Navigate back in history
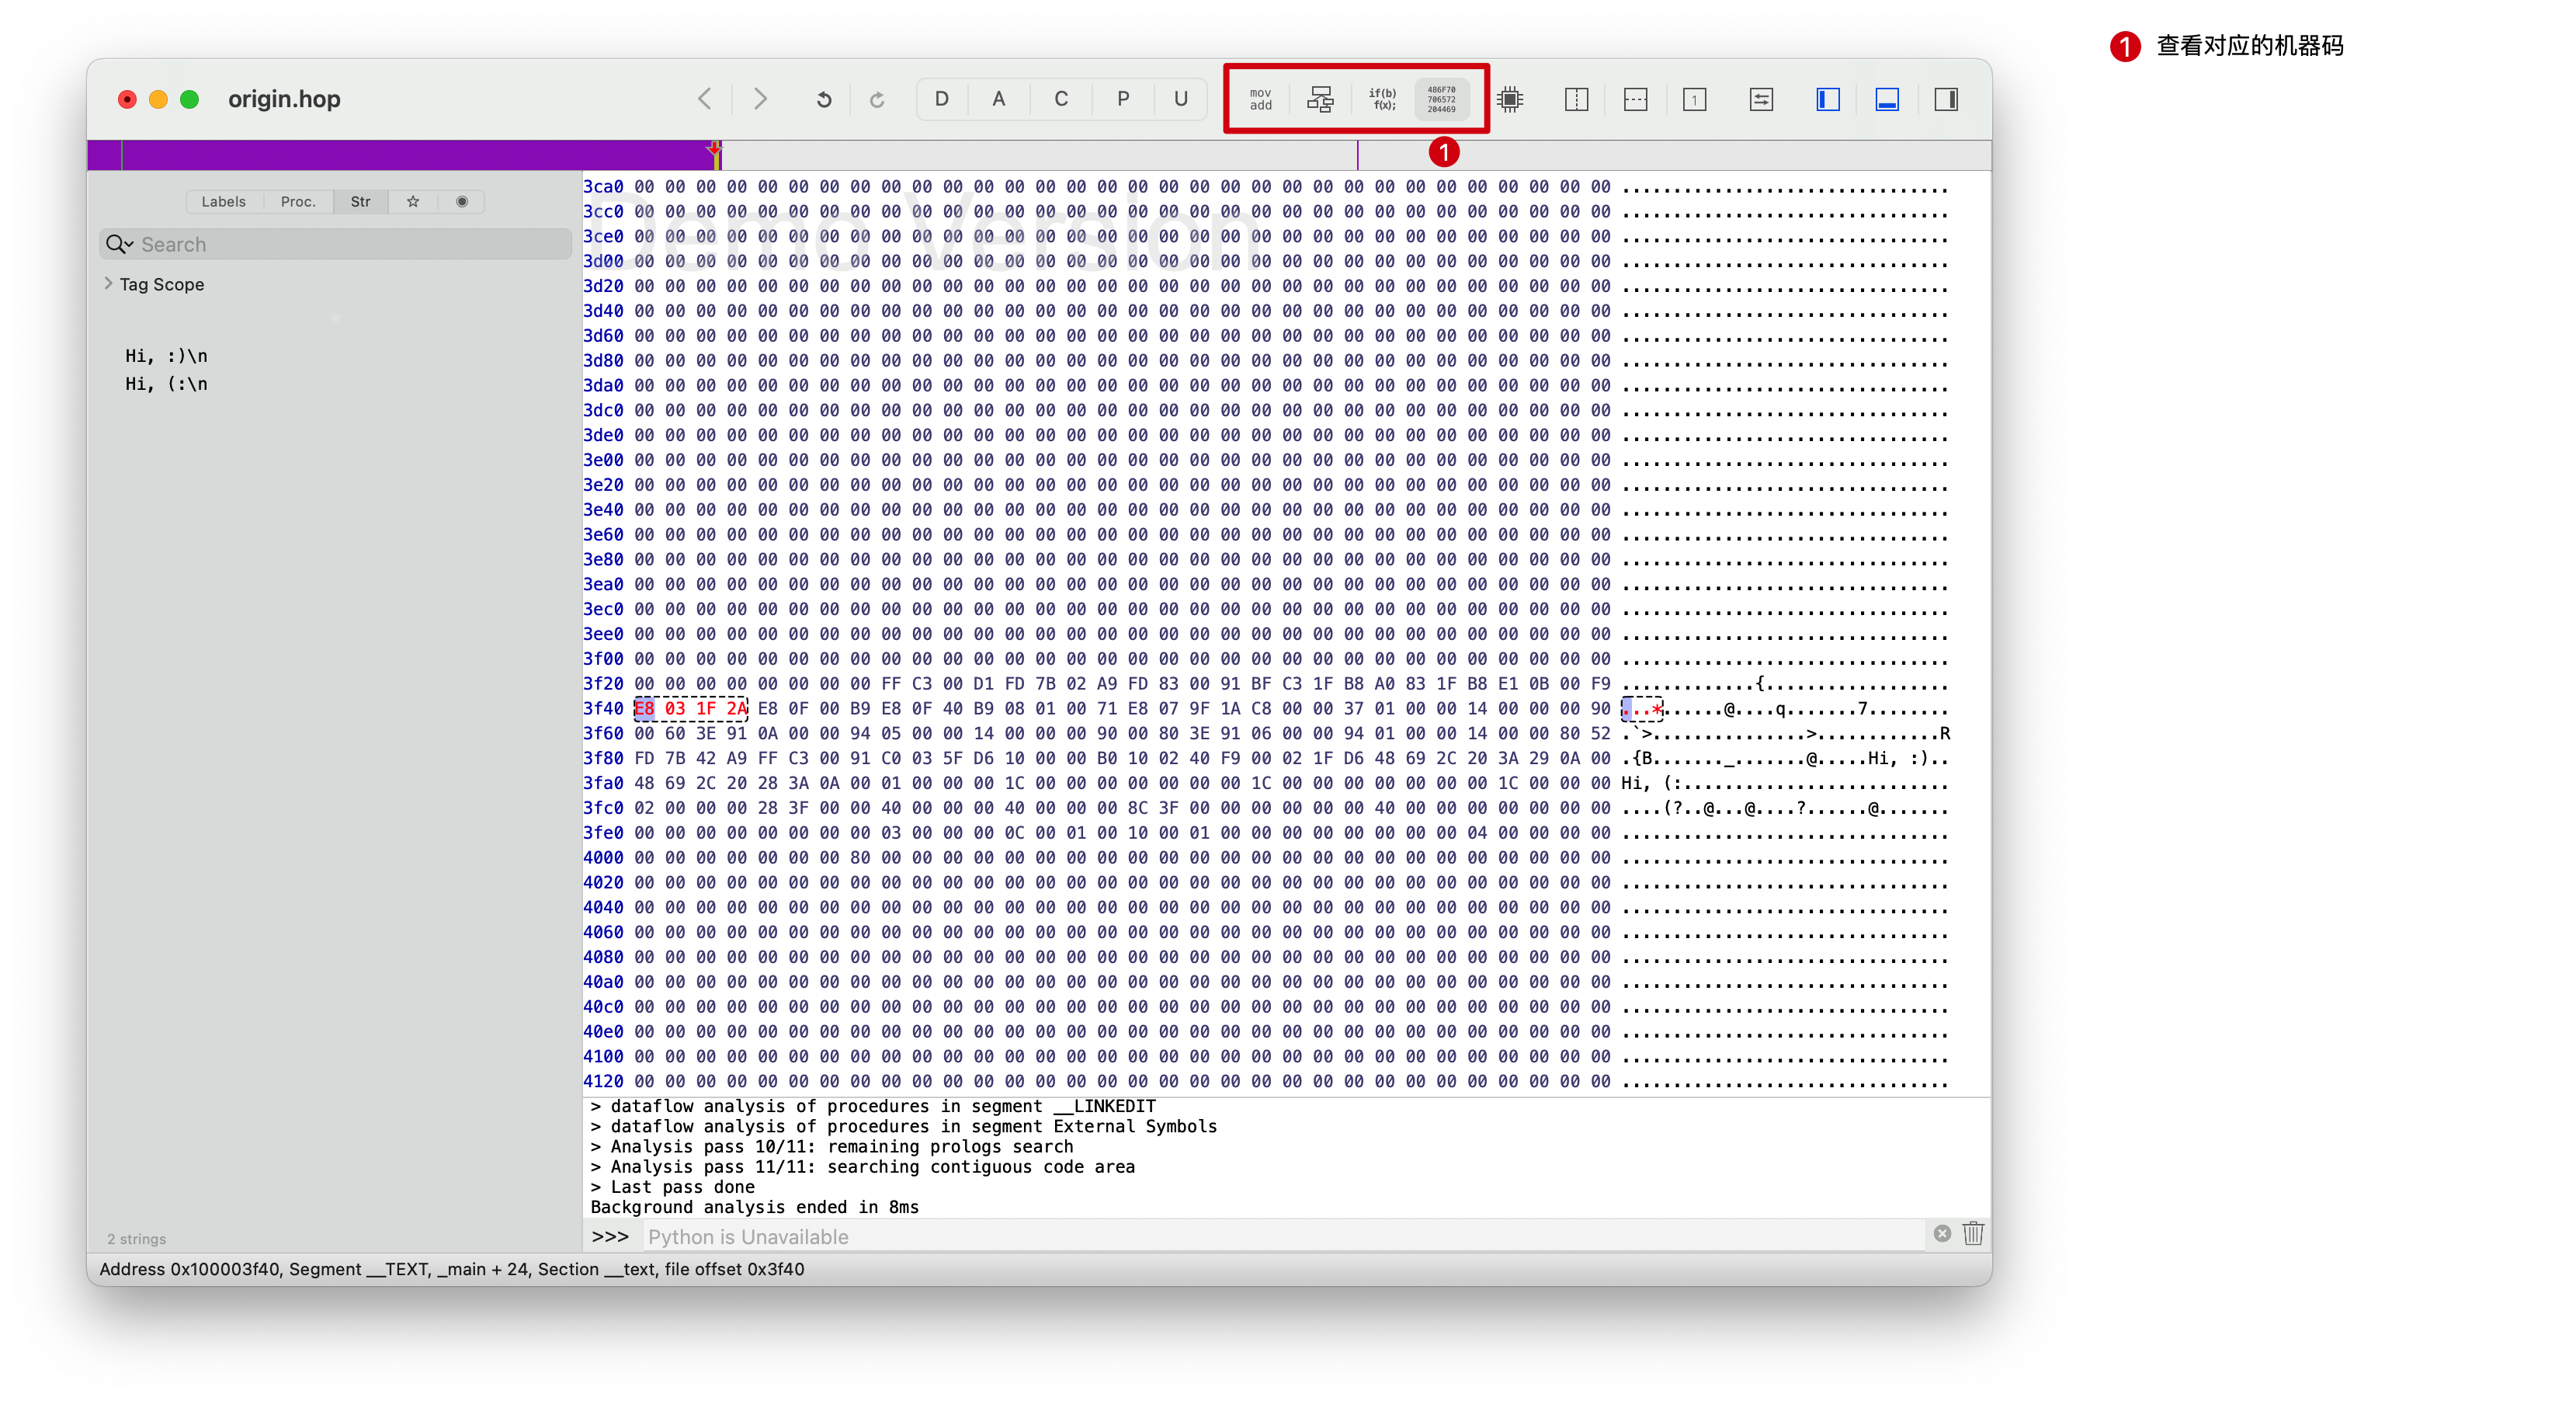Image resolution: width=2576 pixels, height=1401 pixels. tap(705, 99)
